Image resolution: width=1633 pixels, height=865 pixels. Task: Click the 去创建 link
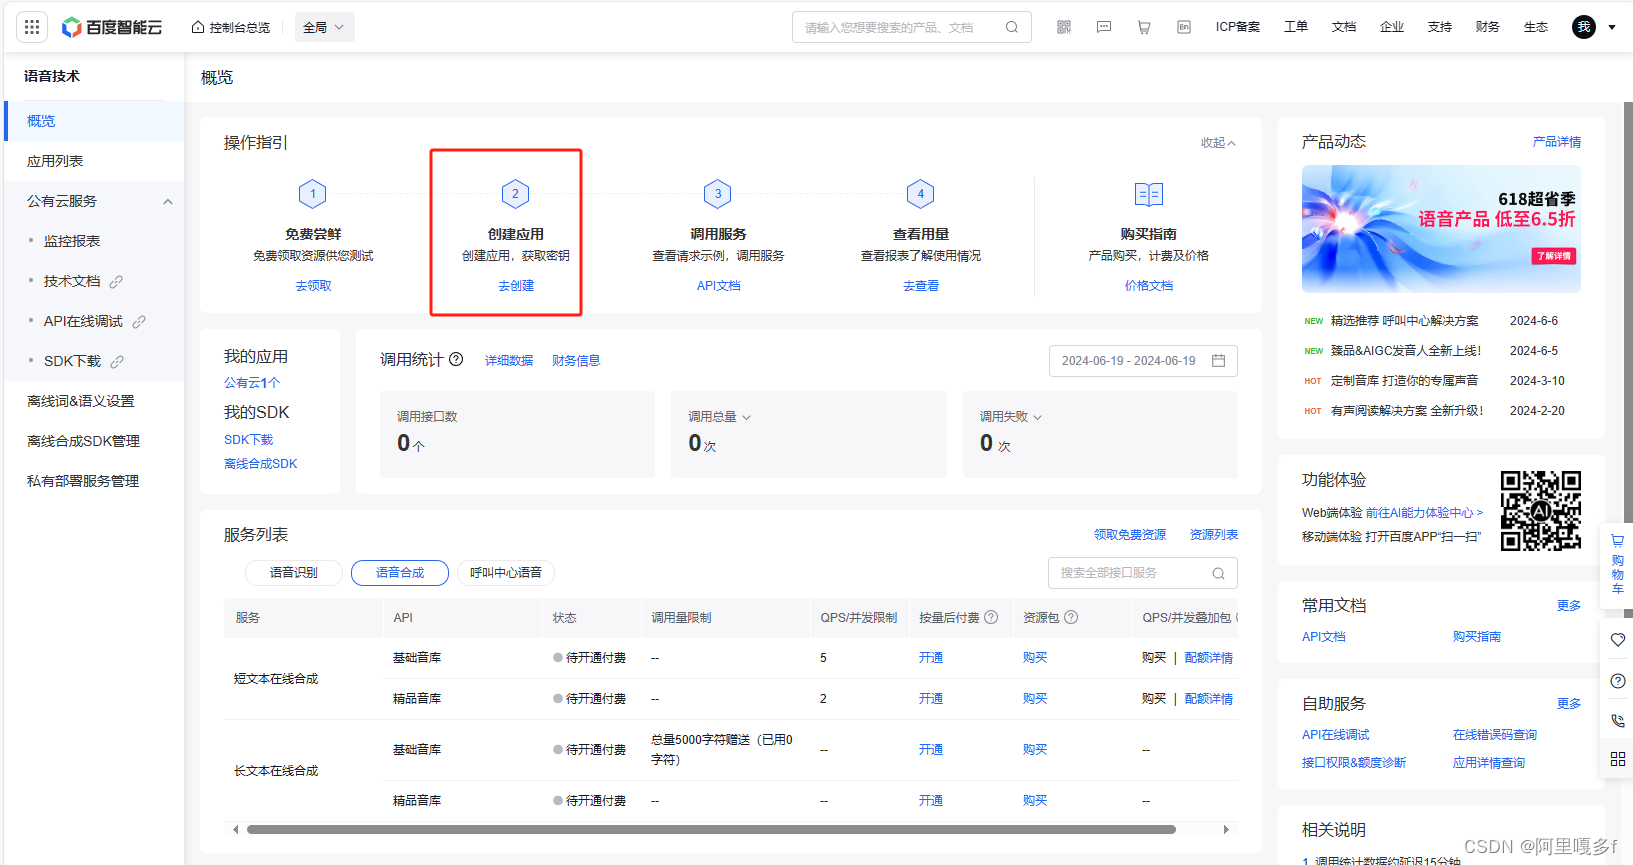click(x=516, y=286)
